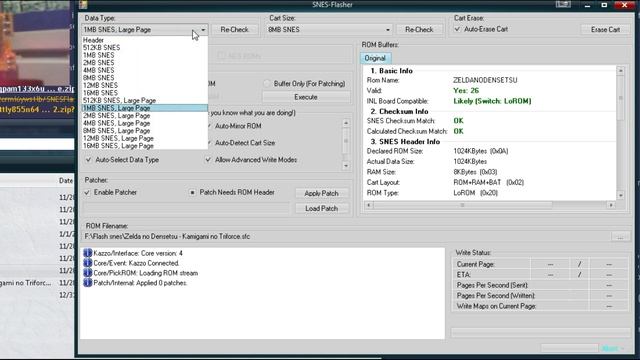Image resolution: width=640 pixels, height=360 pixels.
Task: Click options list scroll up arrow
Action: tap(346, 123)
